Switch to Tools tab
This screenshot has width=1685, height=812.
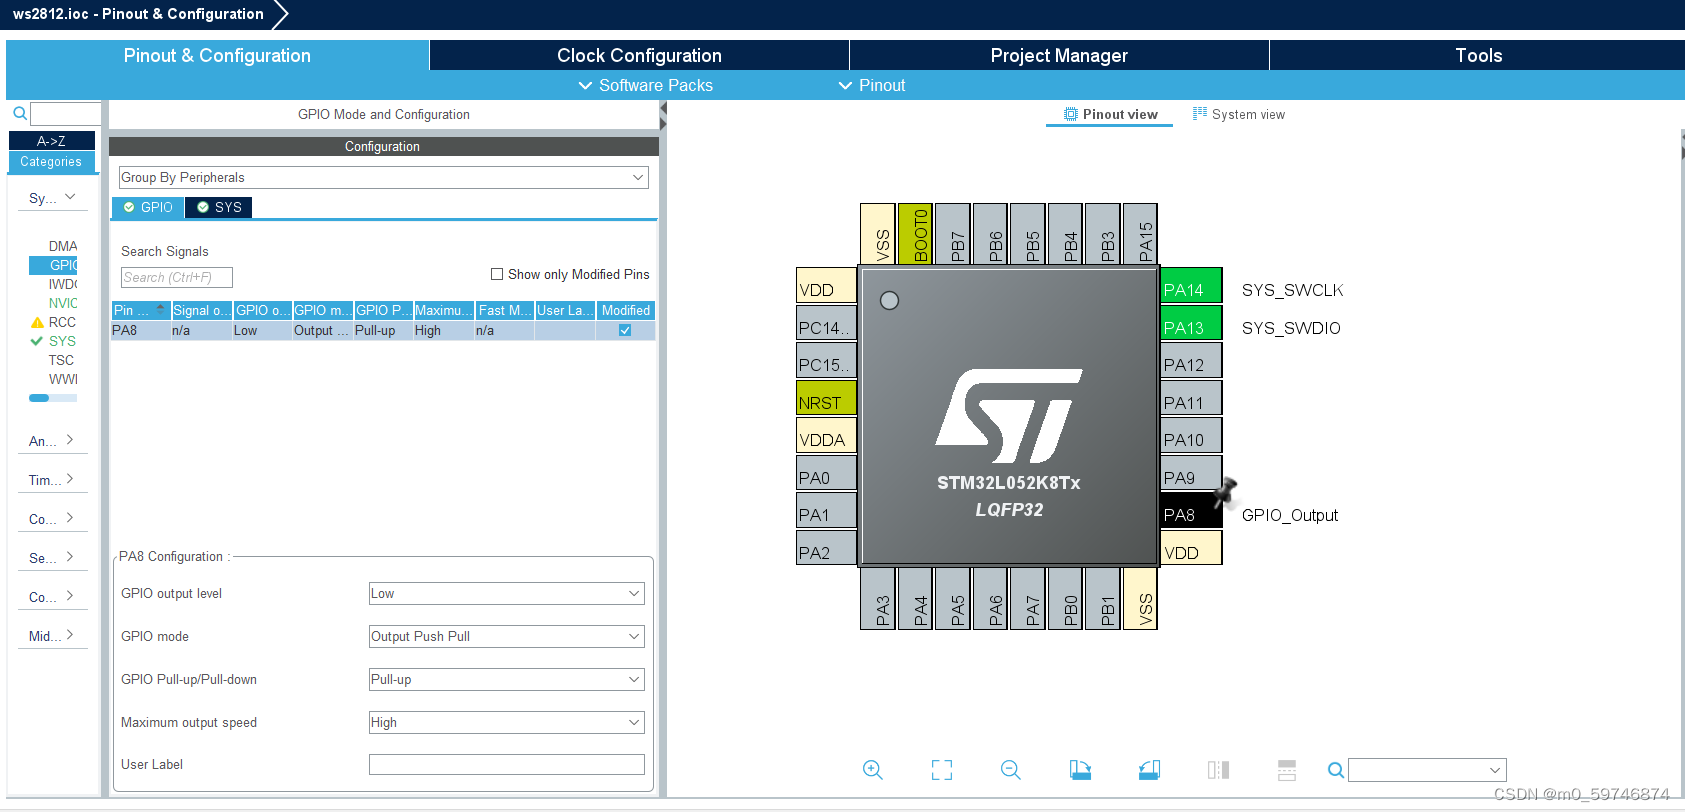(1478, 56)
